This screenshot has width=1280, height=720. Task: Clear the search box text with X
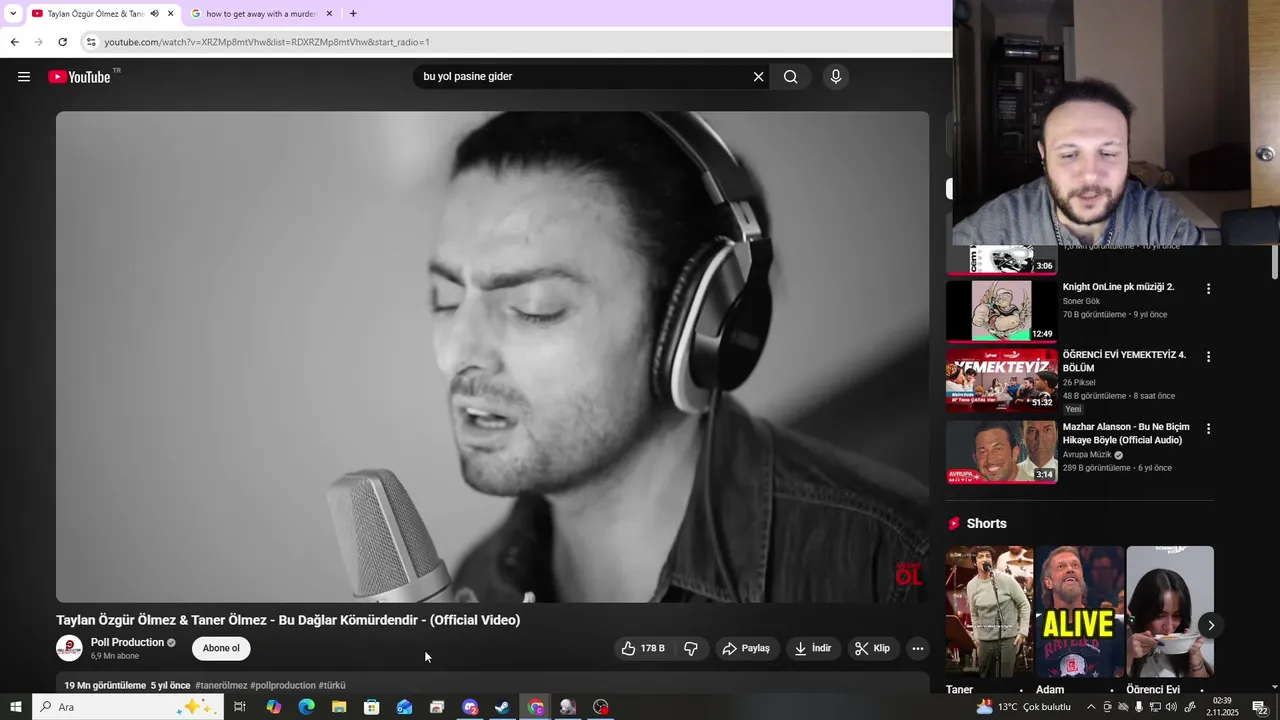pyautogui.click(x=758, y=77)
